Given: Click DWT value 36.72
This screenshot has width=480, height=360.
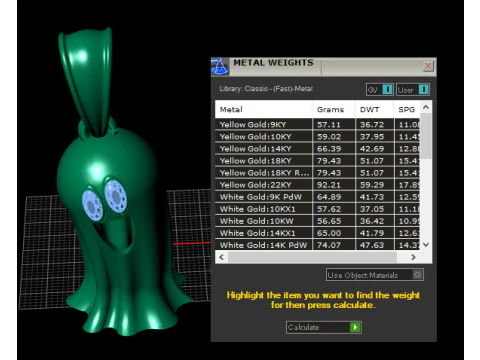Looking at the screenshot, I should tap(372, 125).
